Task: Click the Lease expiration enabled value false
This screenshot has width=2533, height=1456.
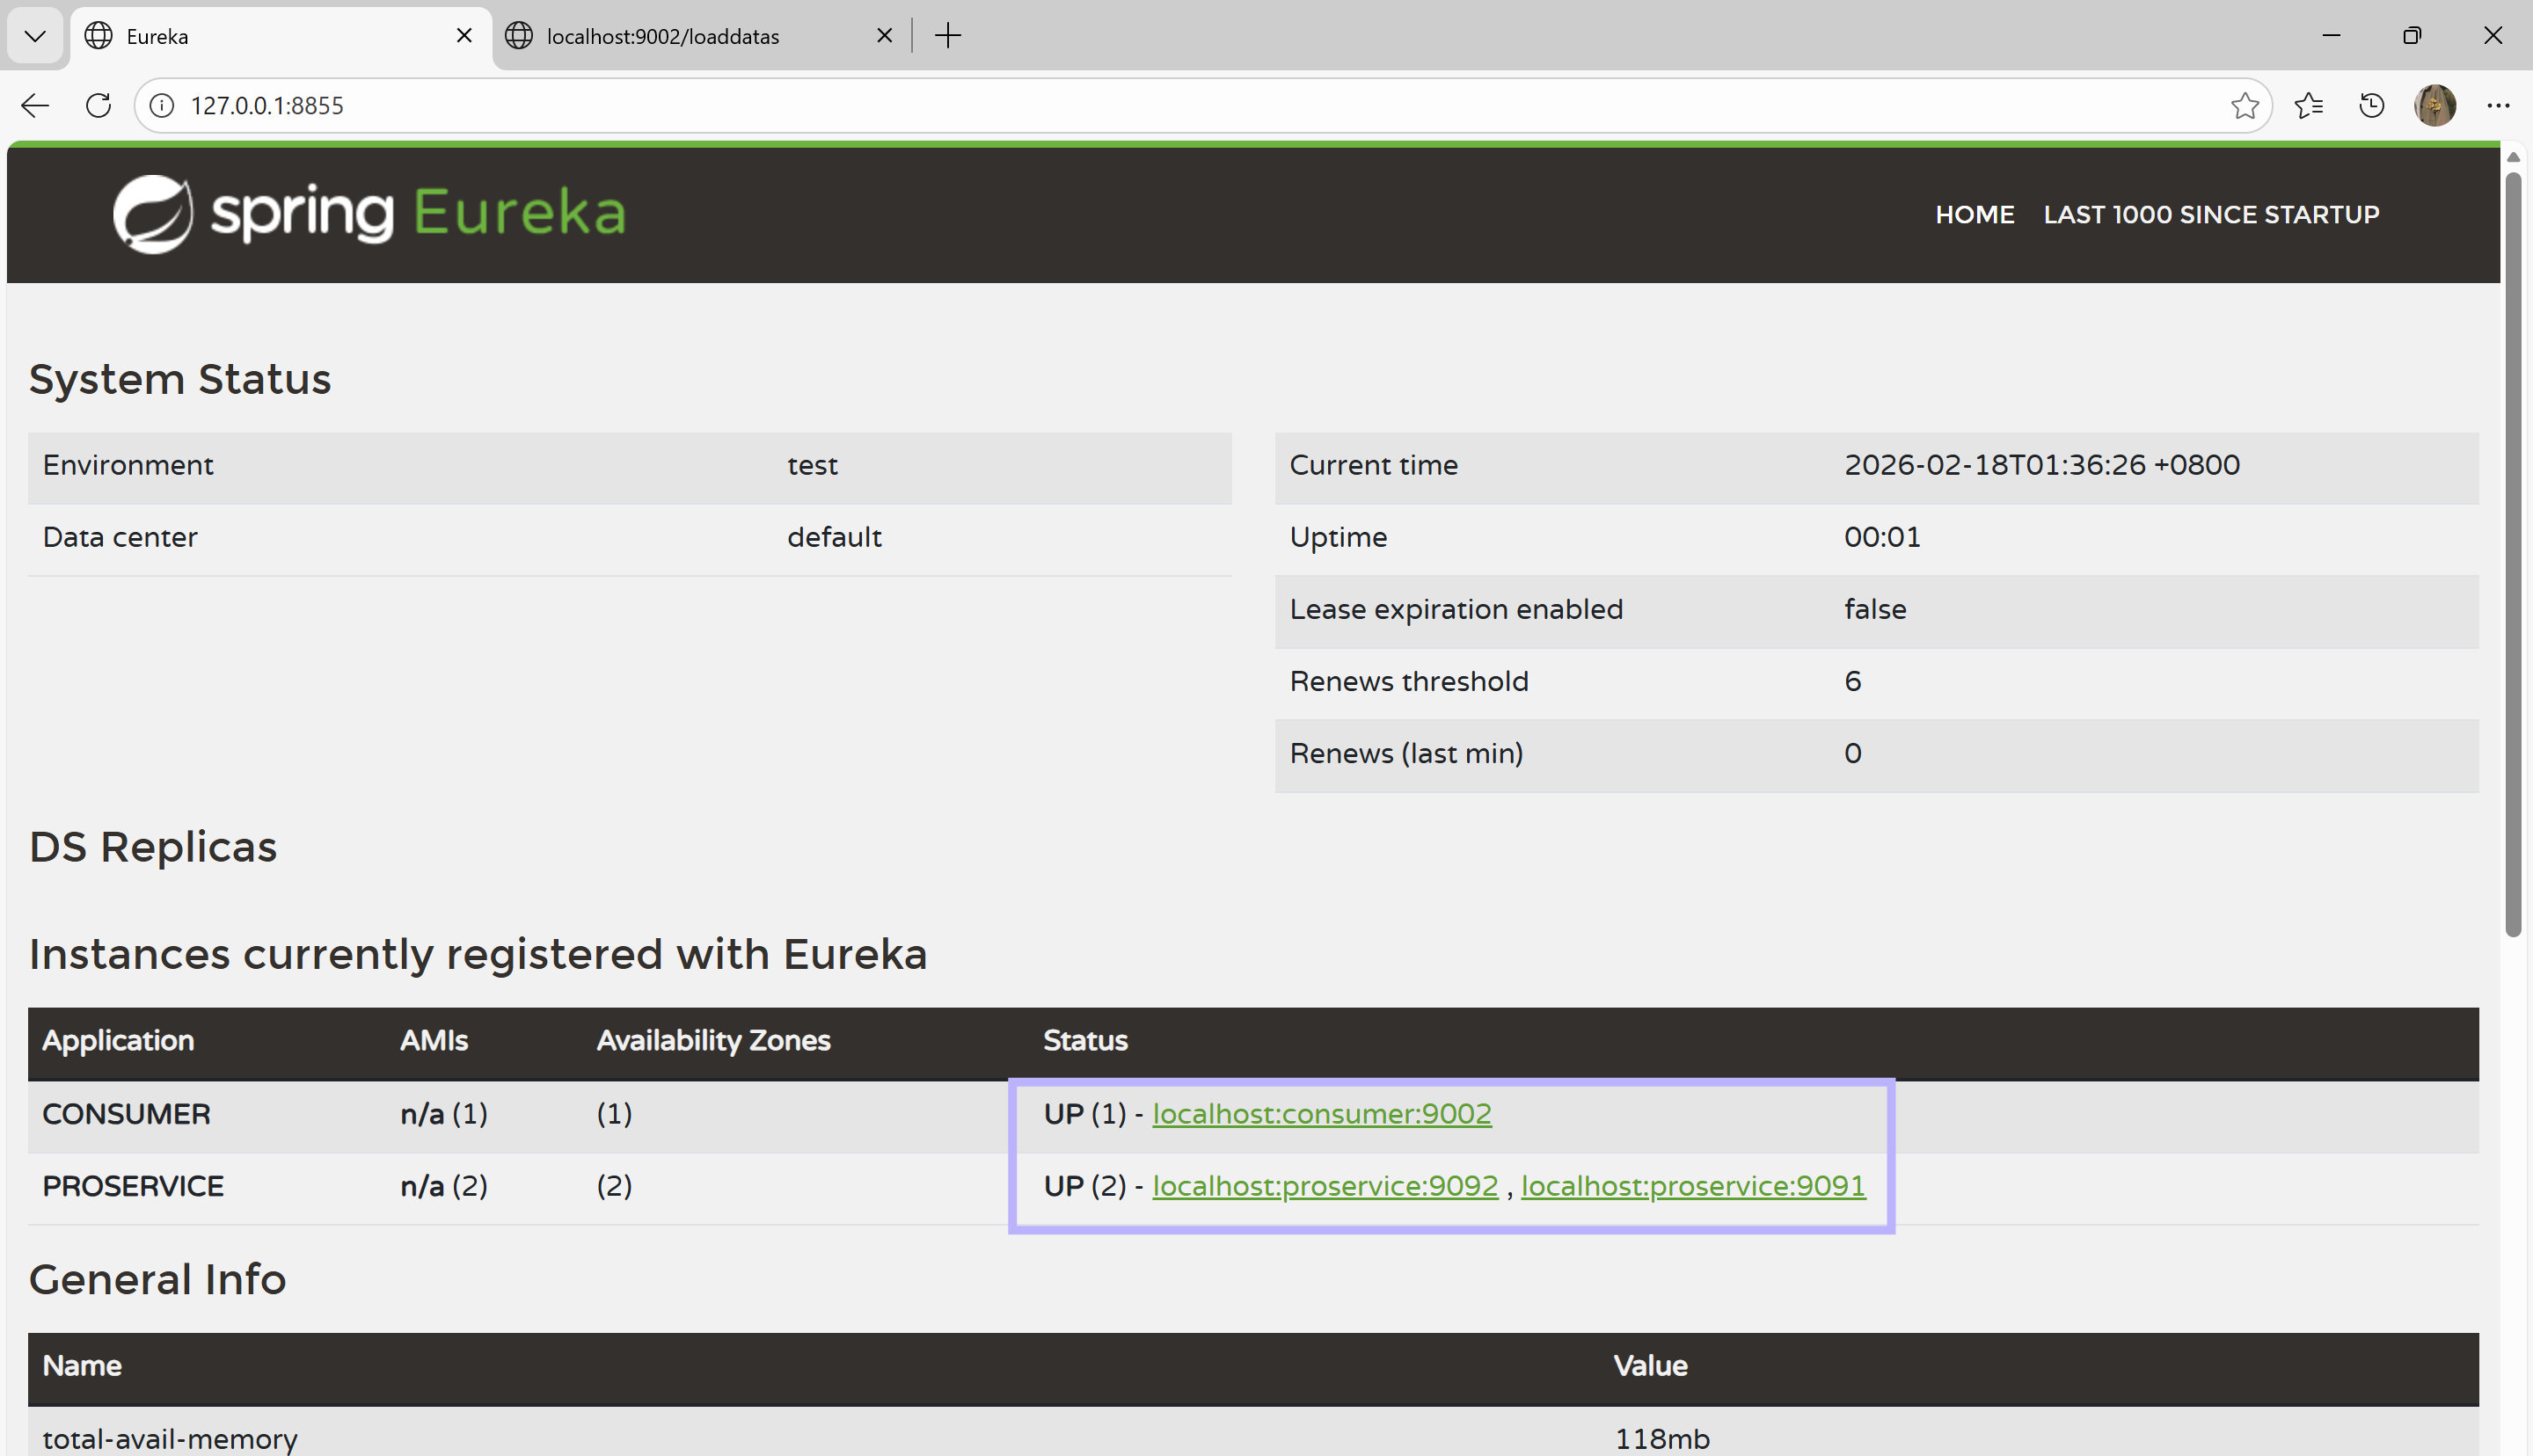Action: (1875, 609)
